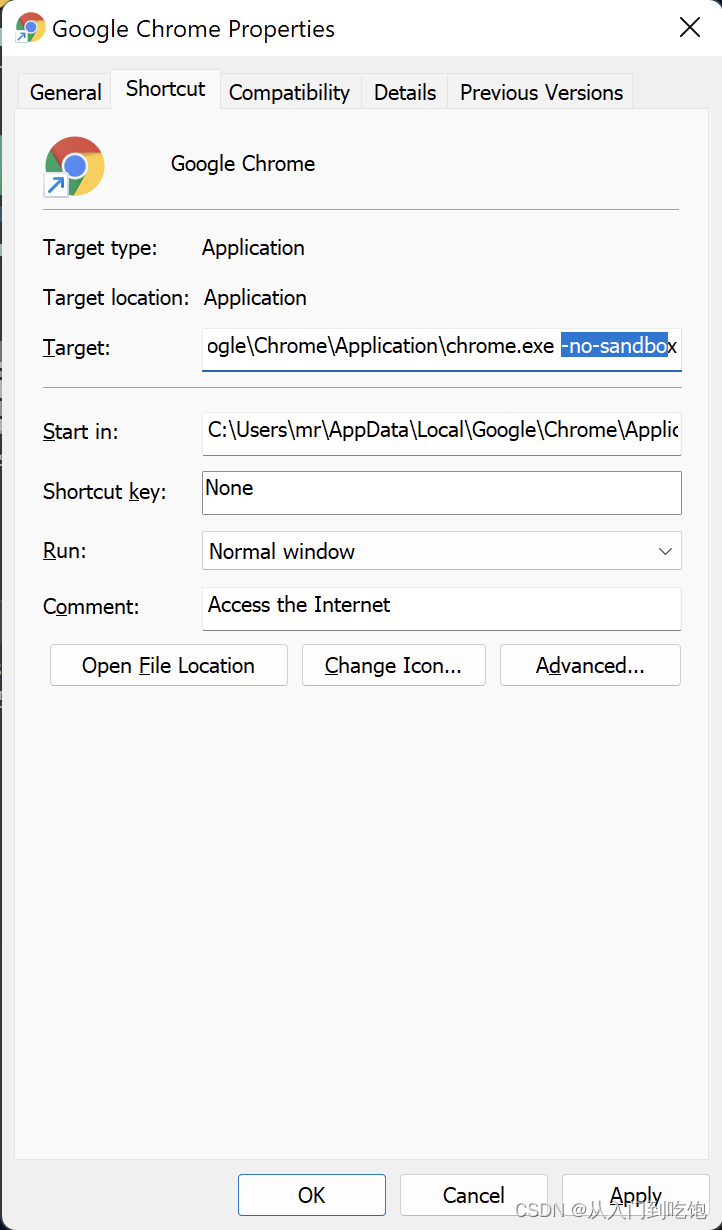Go to the Details tab
This screenshot has height=1230, width=722.
click(405, 92)
